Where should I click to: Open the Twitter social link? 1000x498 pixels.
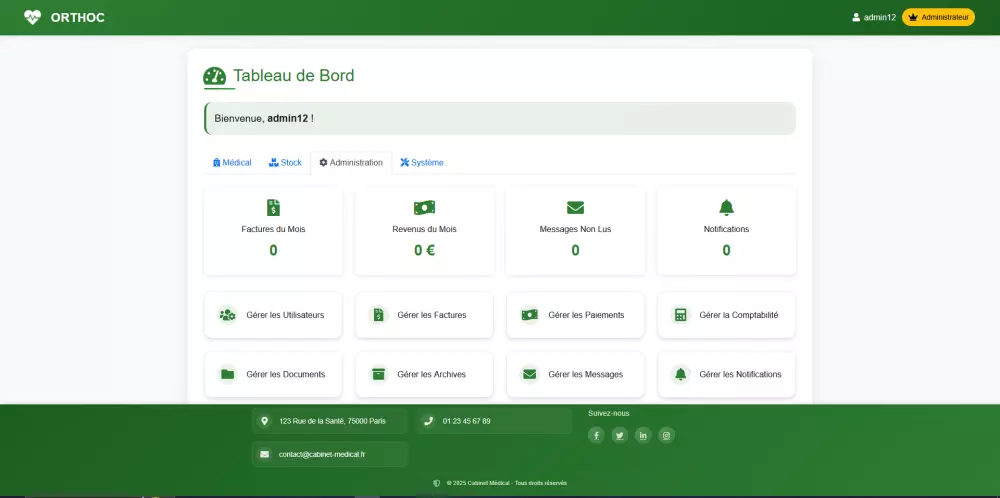point(619,436)
